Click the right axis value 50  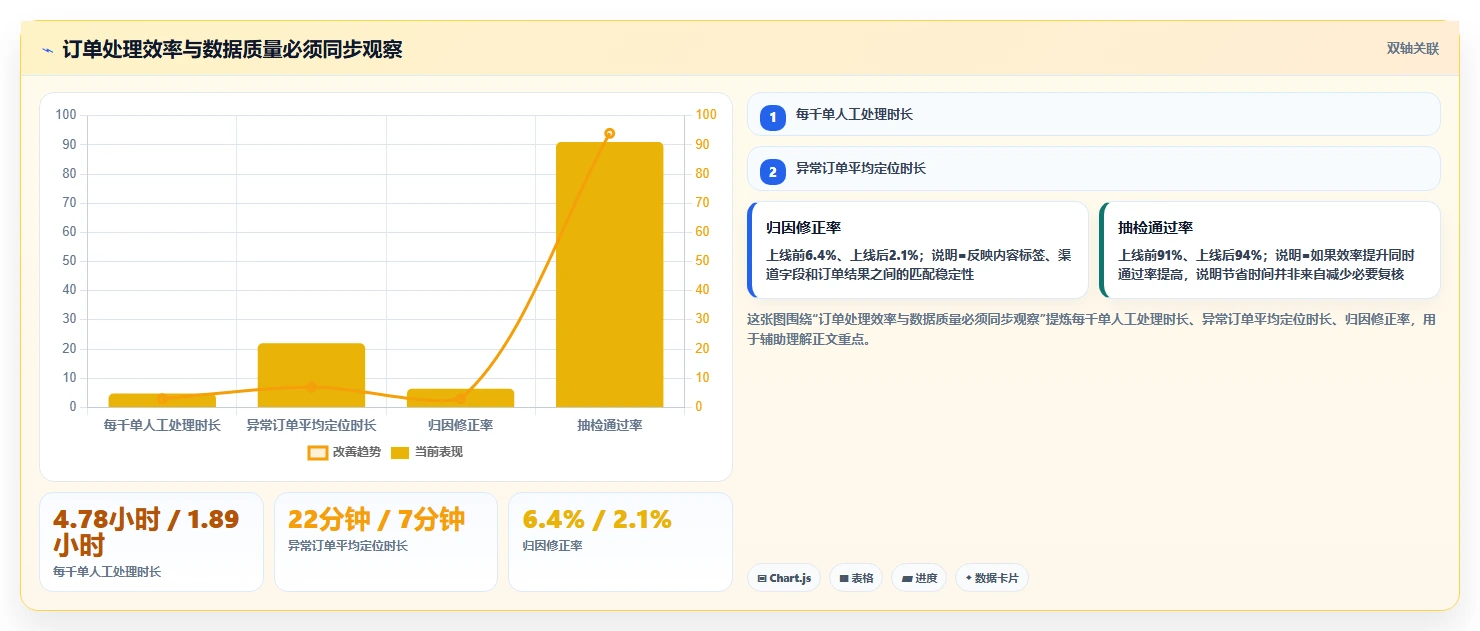702,261
